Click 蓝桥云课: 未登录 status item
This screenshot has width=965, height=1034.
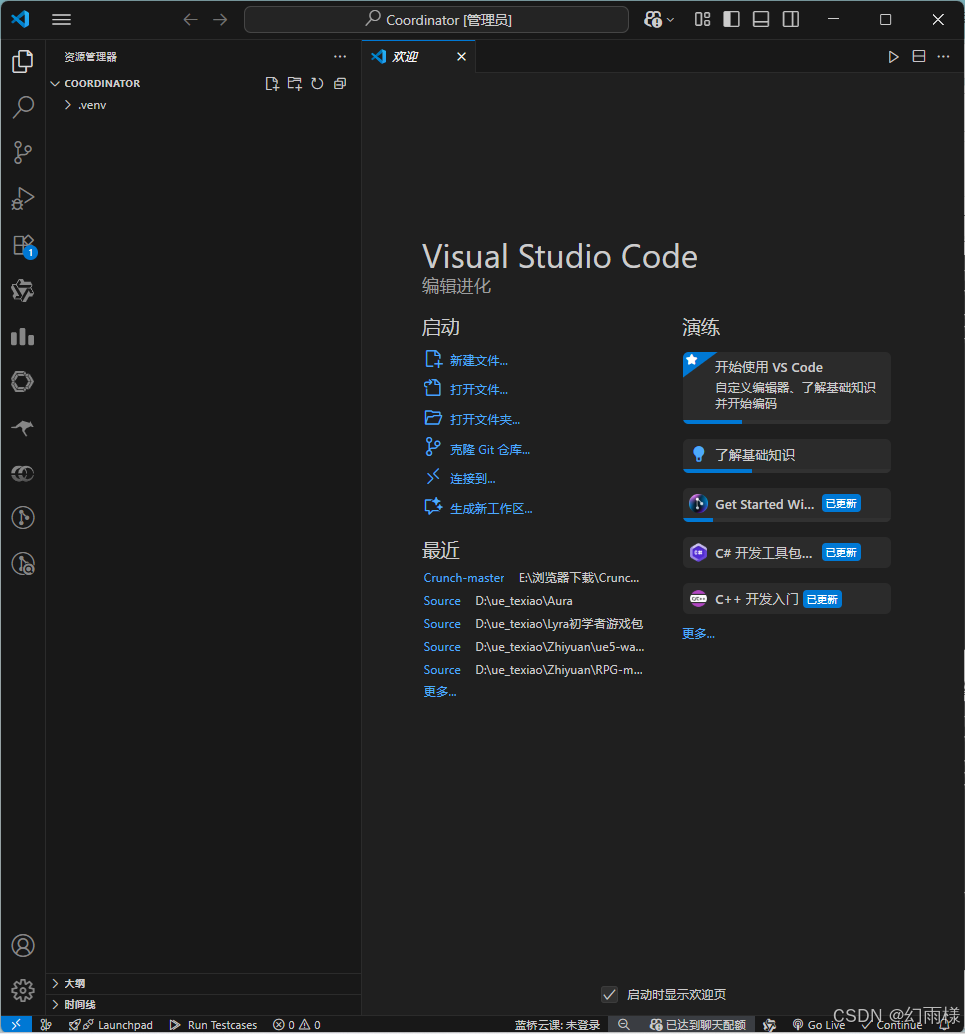click(x=557, y=1025)
